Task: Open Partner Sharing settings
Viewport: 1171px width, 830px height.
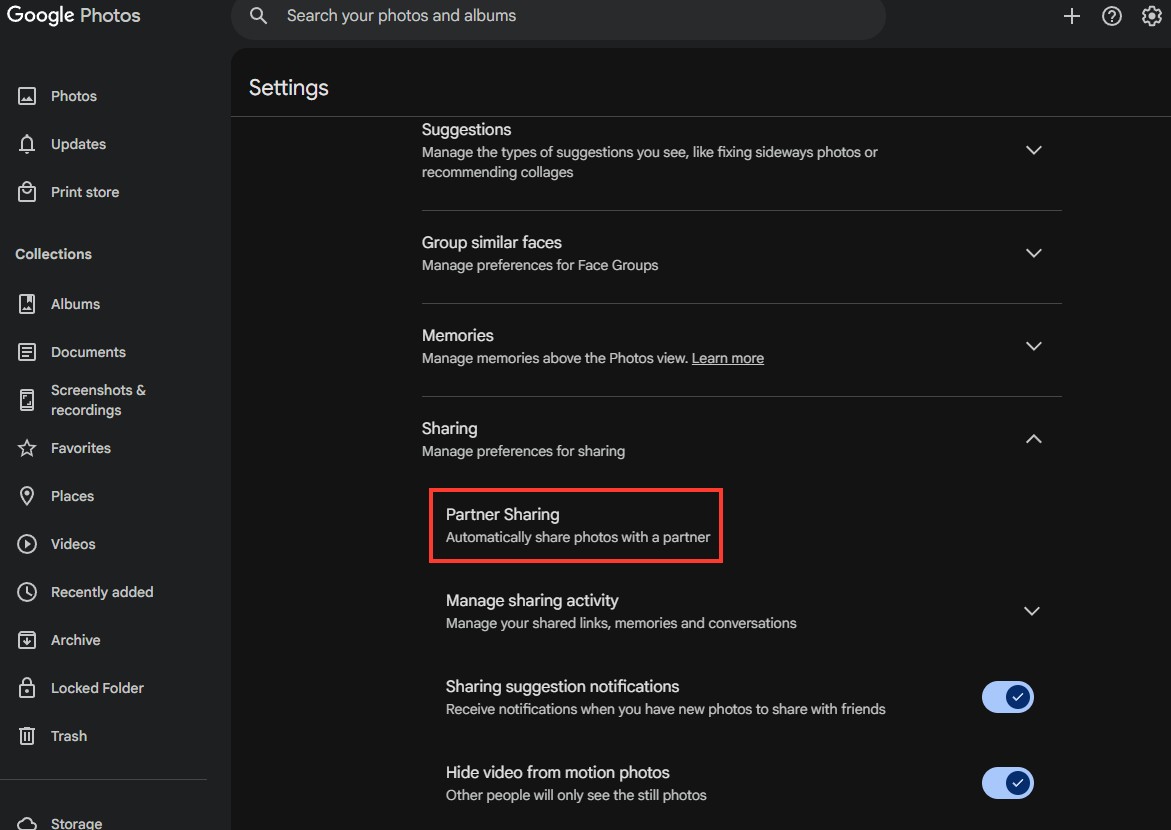Action: [x=576, y=525]
